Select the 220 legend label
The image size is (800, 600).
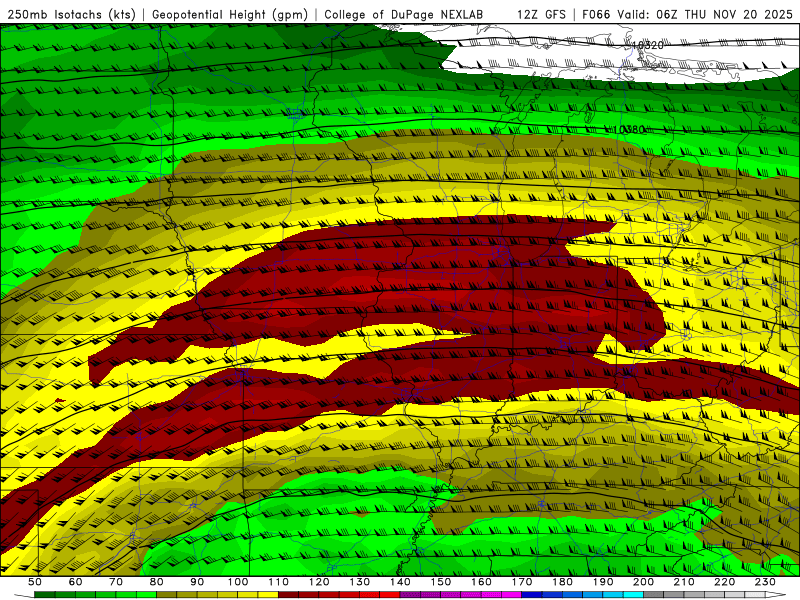tap(724, 582)
